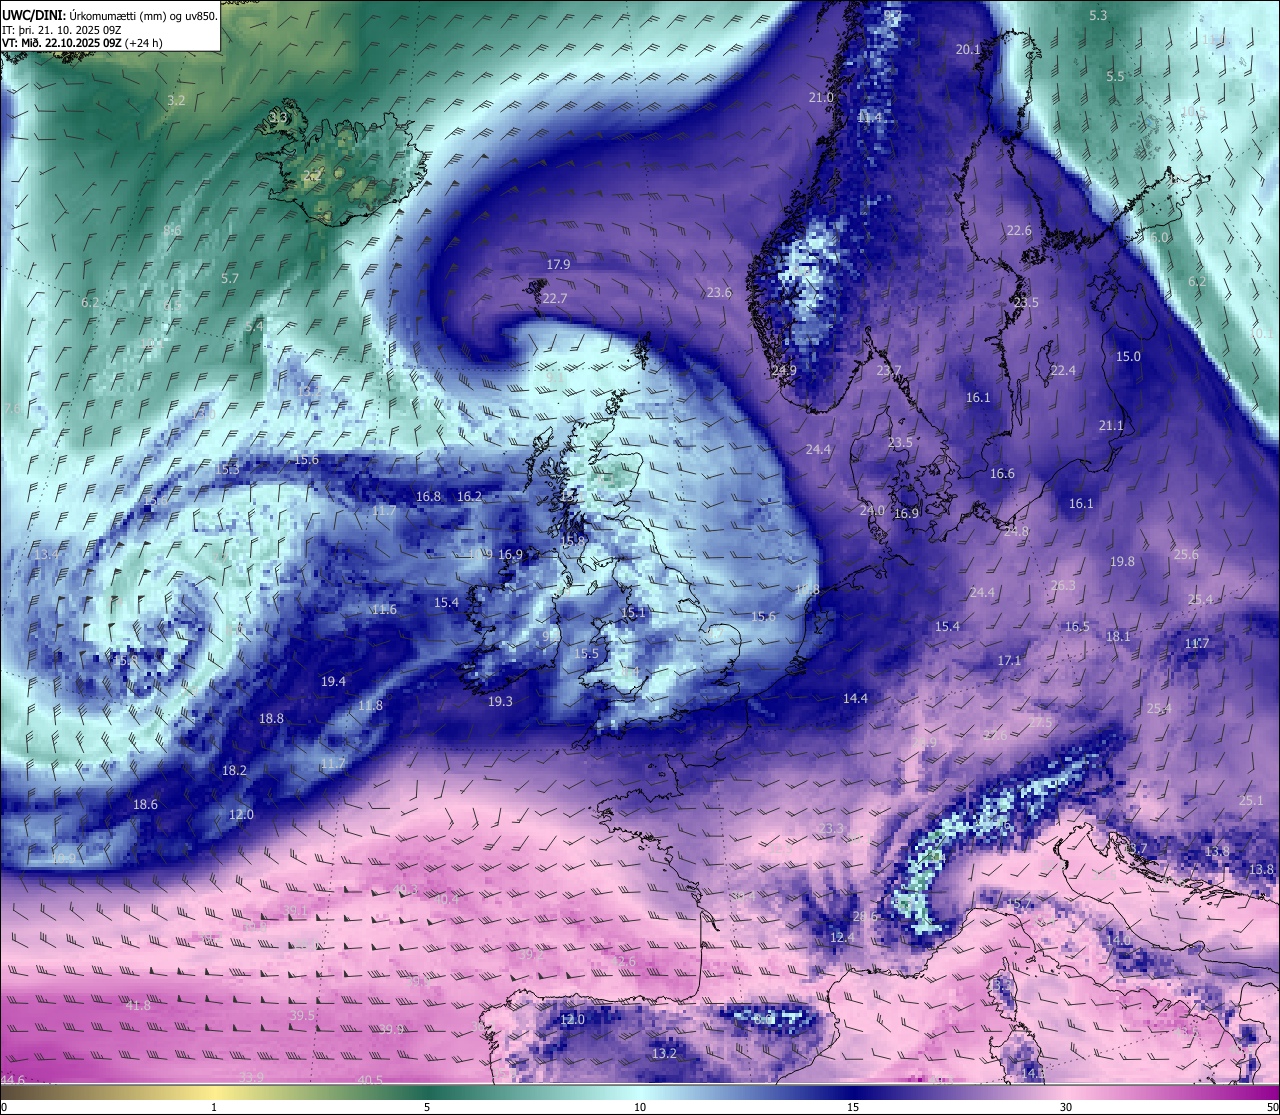
Task: Click the 15 label on the color scale
Action: [853, 1107]
